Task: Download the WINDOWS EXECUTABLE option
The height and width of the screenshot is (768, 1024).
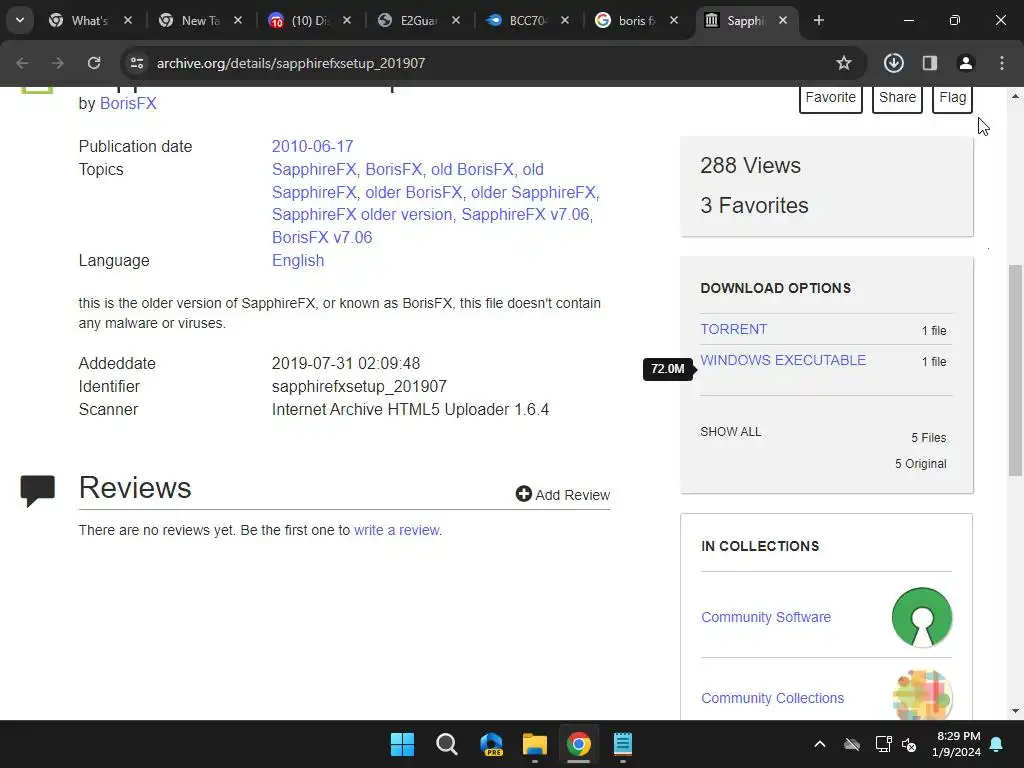Action: (x=783, y=360)
